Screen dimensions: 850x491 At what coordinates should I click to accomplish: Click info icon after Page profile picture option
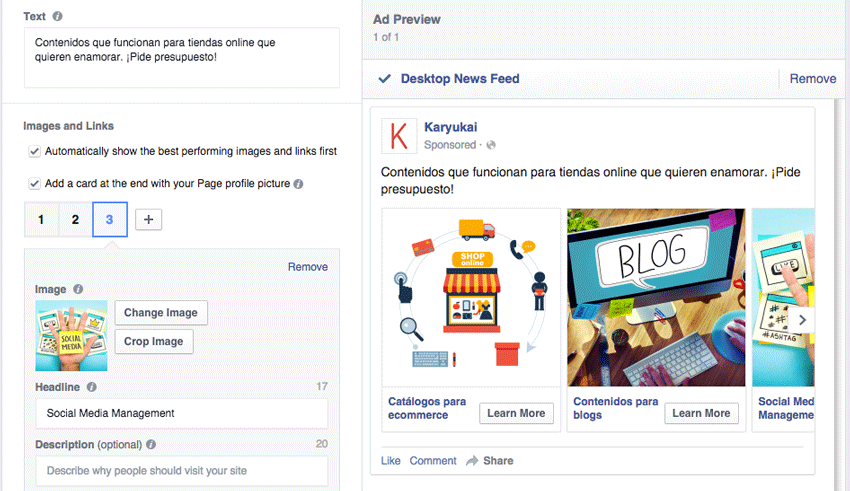click(x=298, y=184)
